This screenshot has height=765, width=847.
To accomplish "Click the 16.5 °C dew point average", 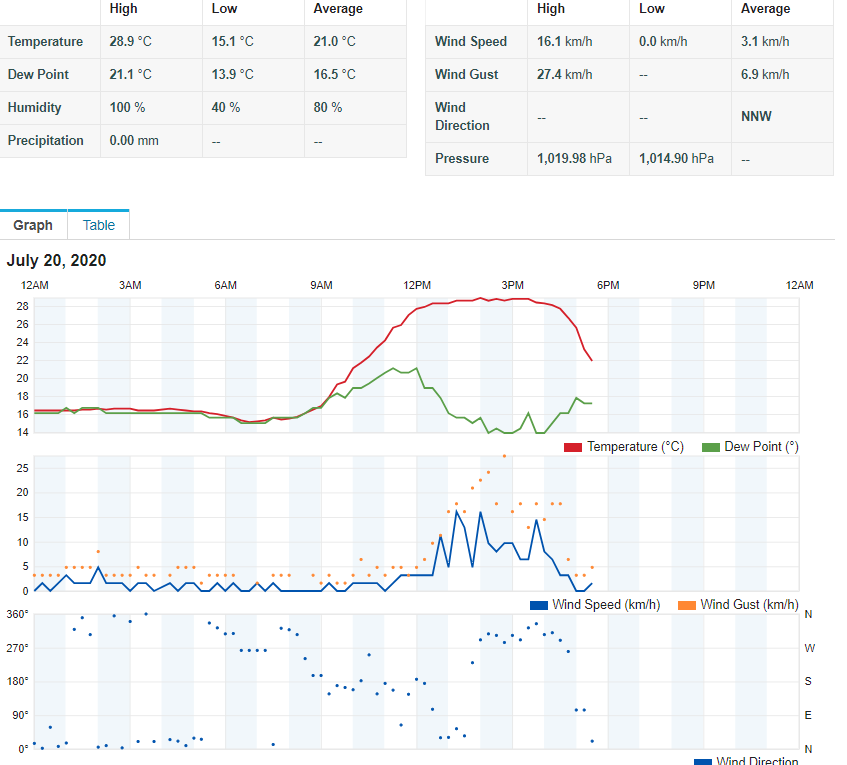I will (x=334, y=75).
